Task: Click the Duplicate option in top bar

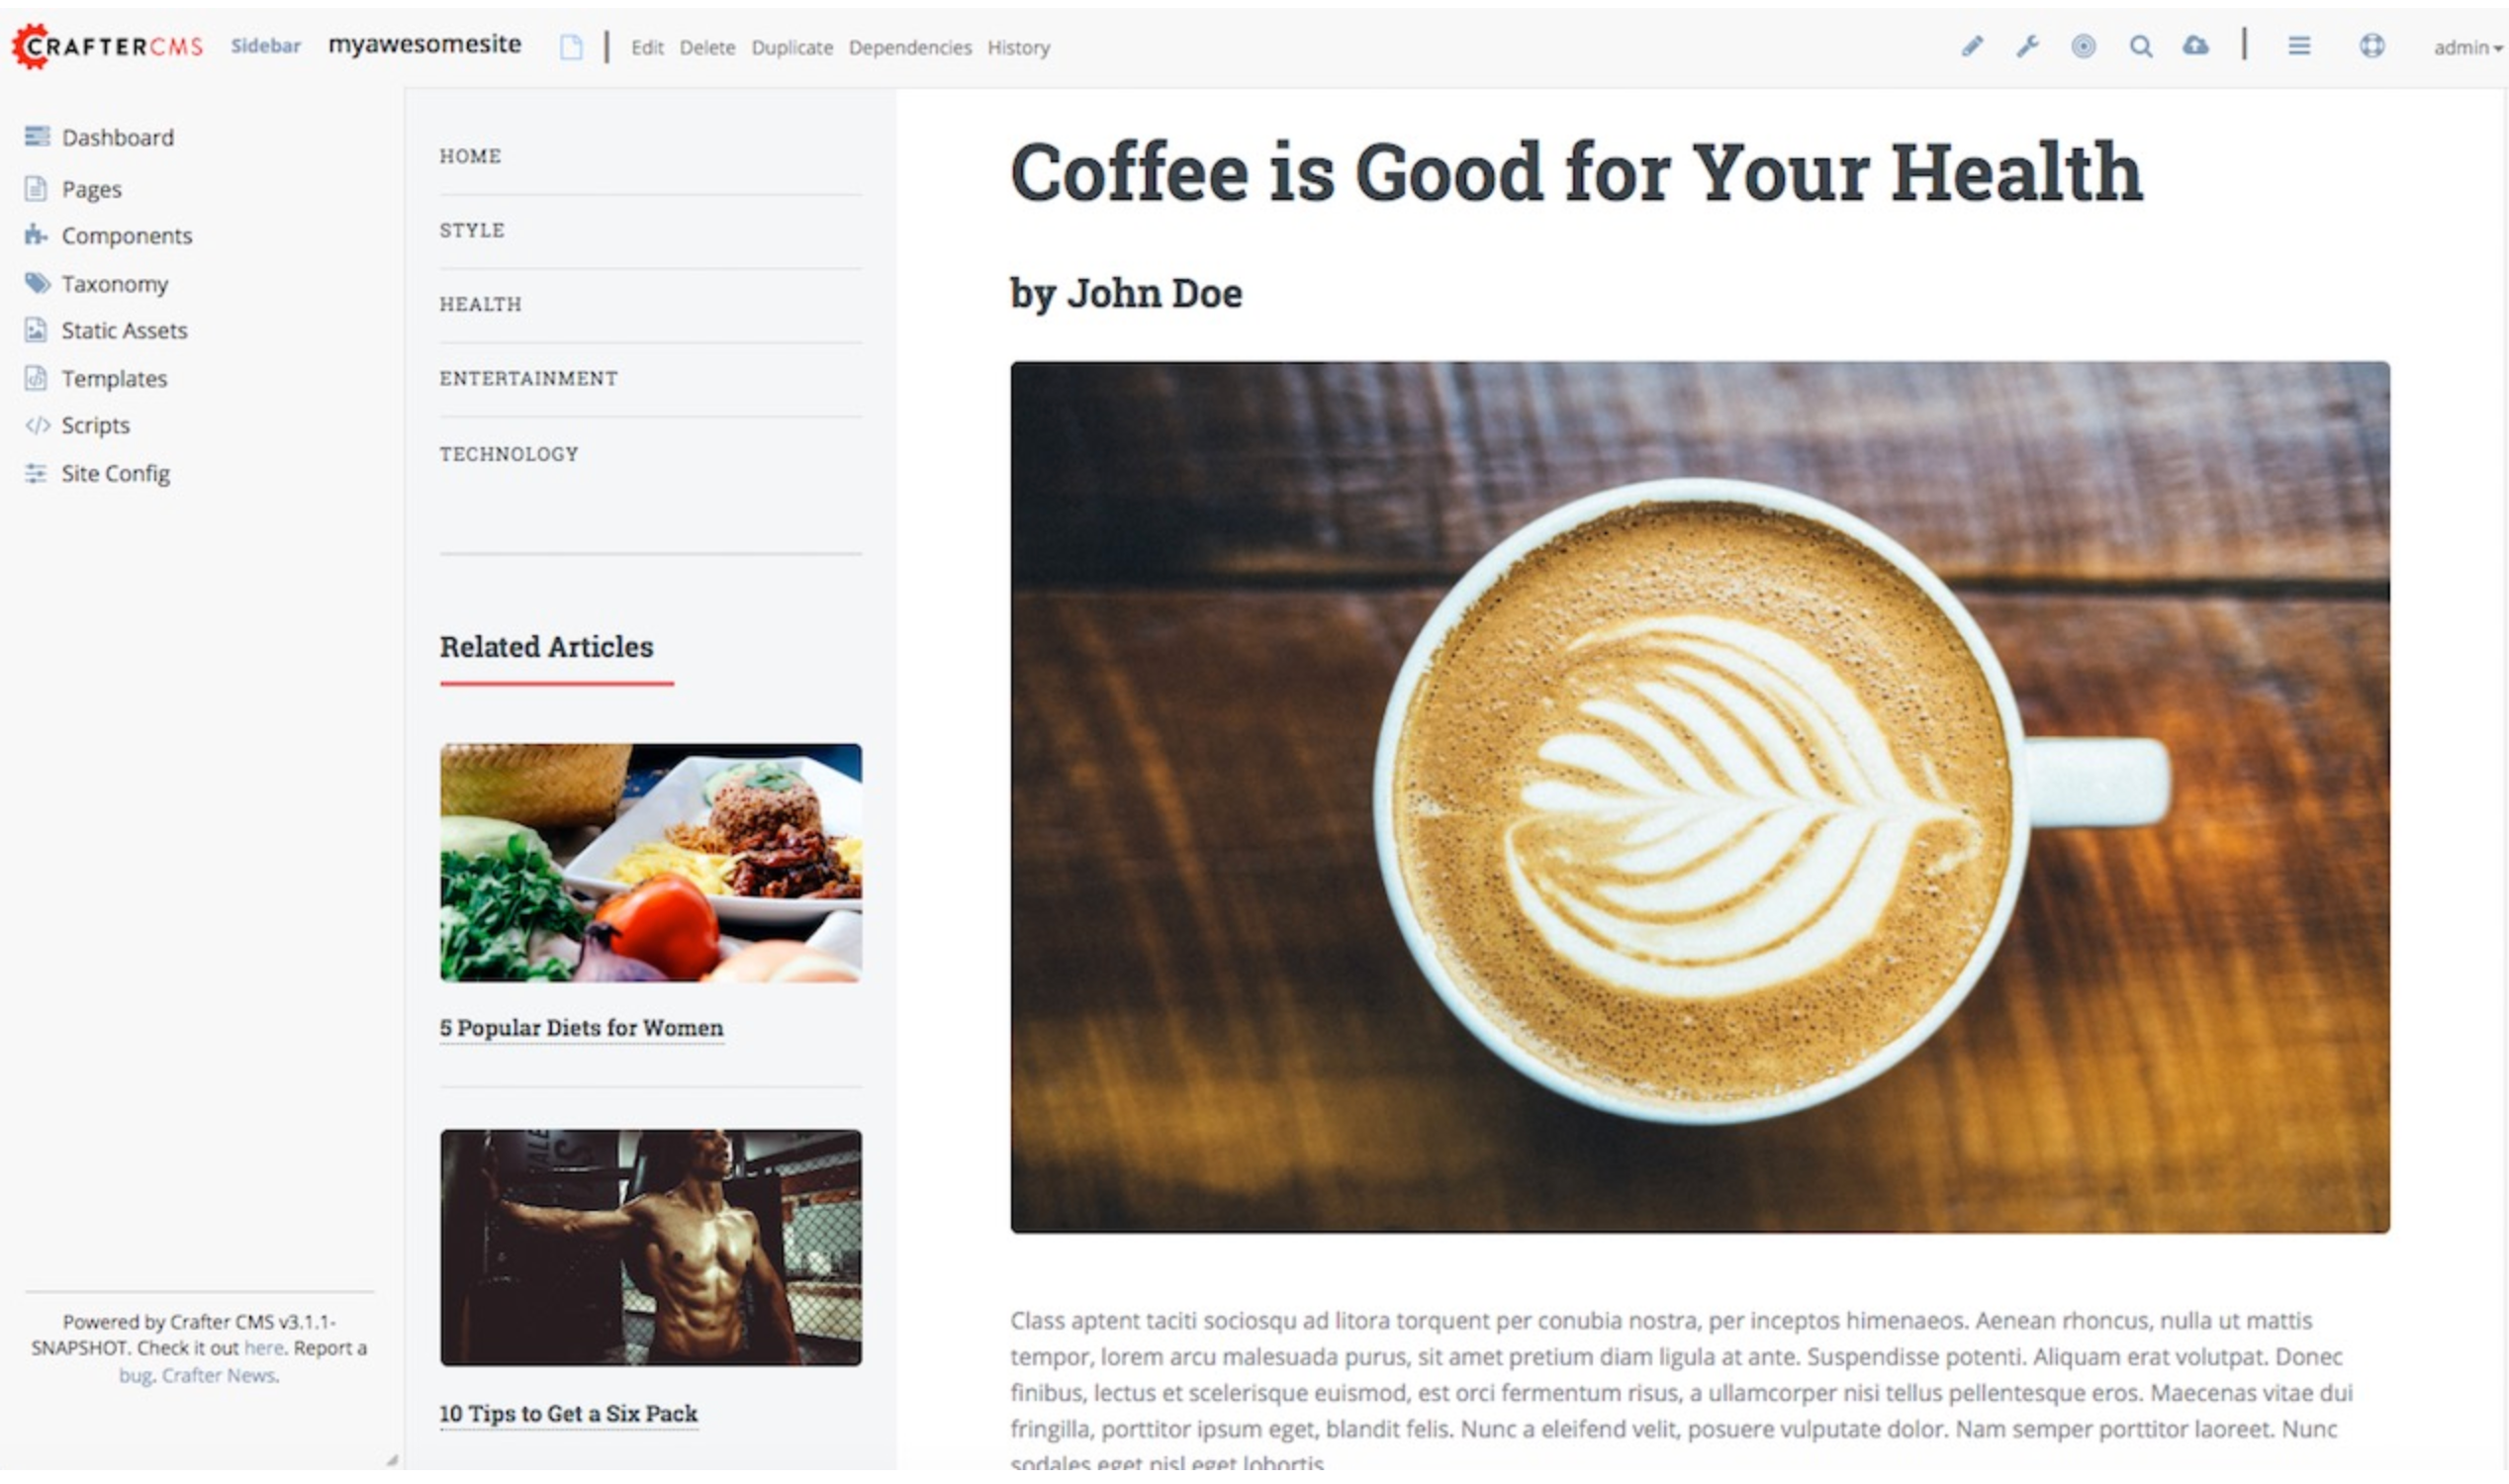Action: click(x=790, y=47)
